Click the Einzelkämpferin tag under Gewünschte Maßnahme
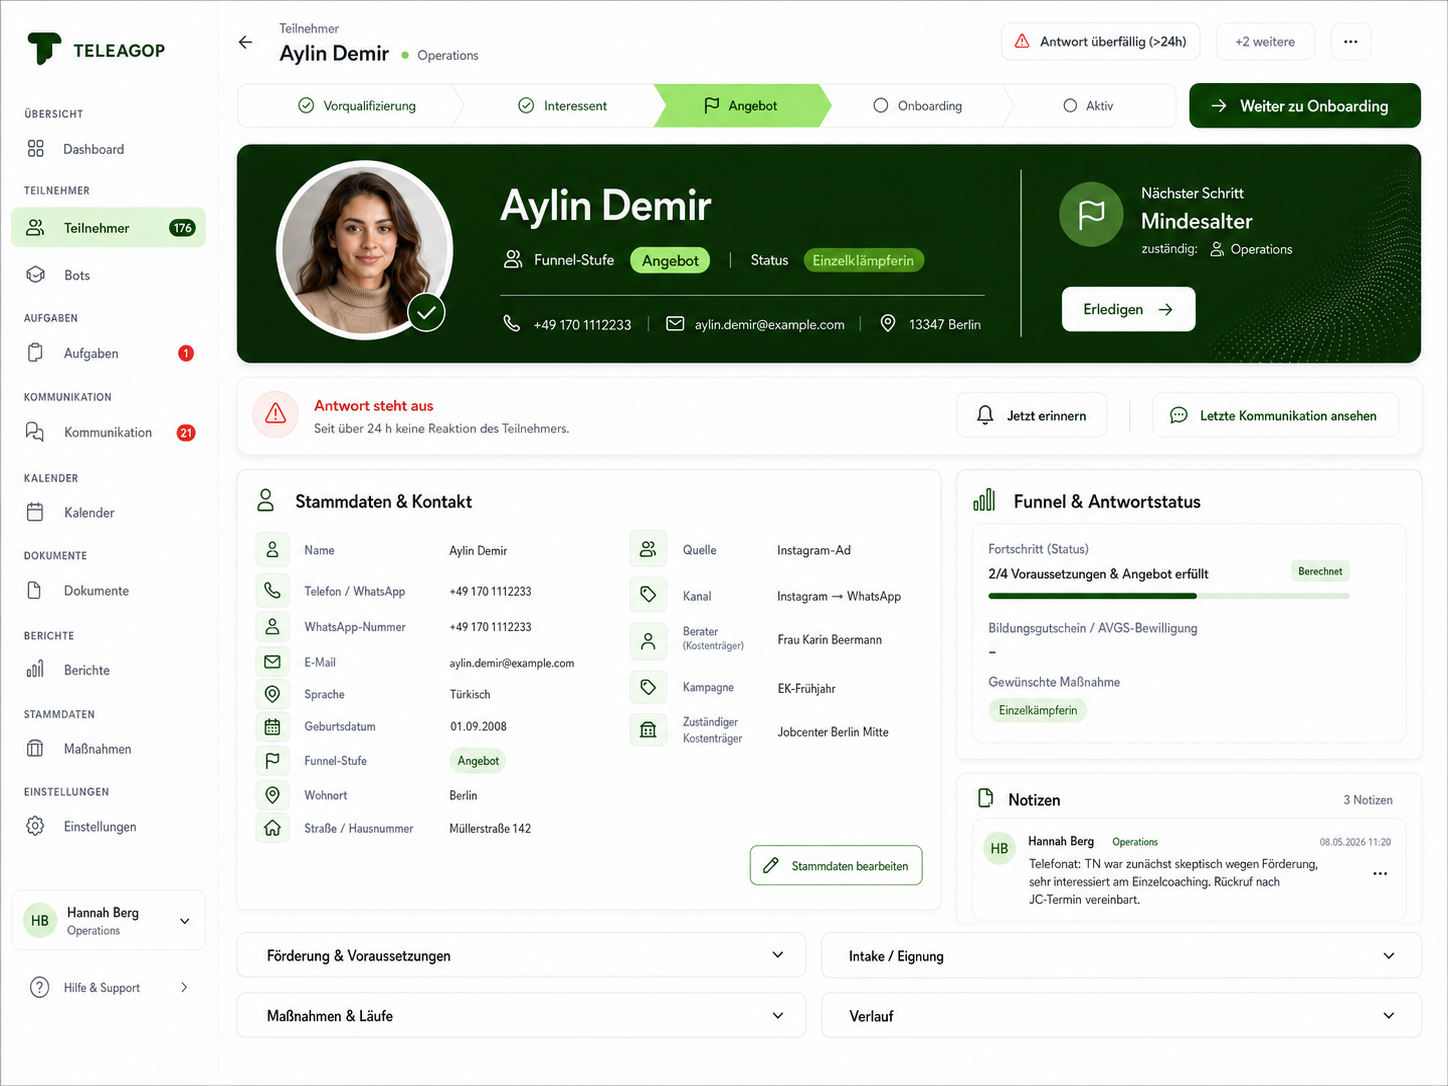The height and width of the screenshot is (1086, 1448). click(x=1038, y=710)
